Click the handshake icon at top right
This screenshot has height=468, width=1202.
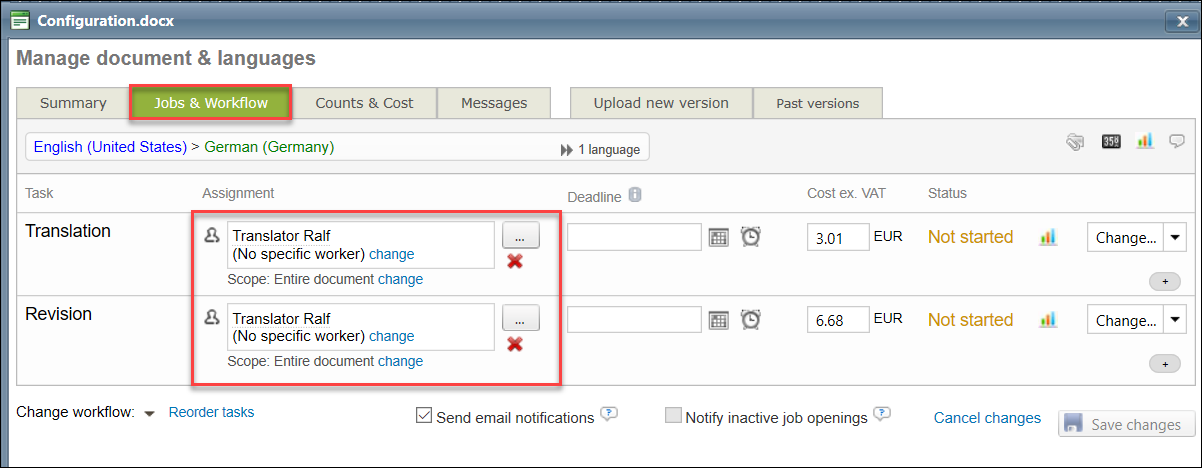point(1075,141)
